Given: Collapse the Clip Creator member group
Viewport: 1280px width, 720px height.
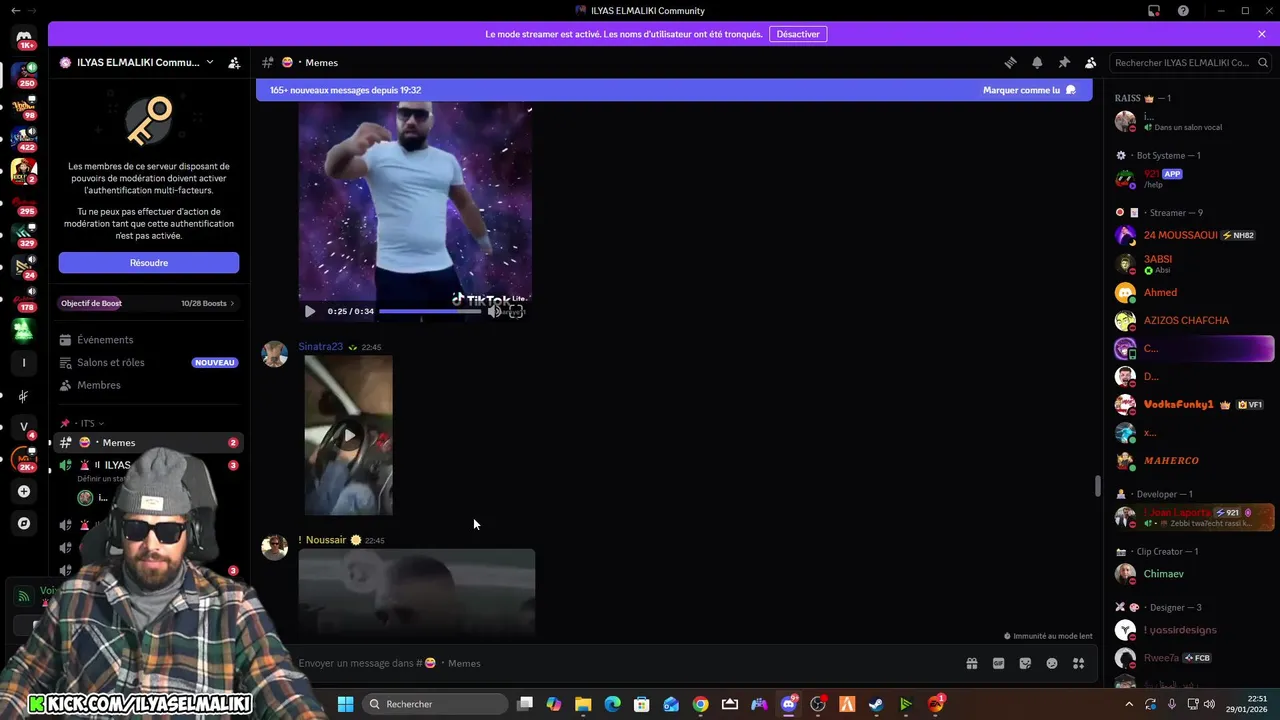Looking at the screenshot, I should pos(1157,551).
